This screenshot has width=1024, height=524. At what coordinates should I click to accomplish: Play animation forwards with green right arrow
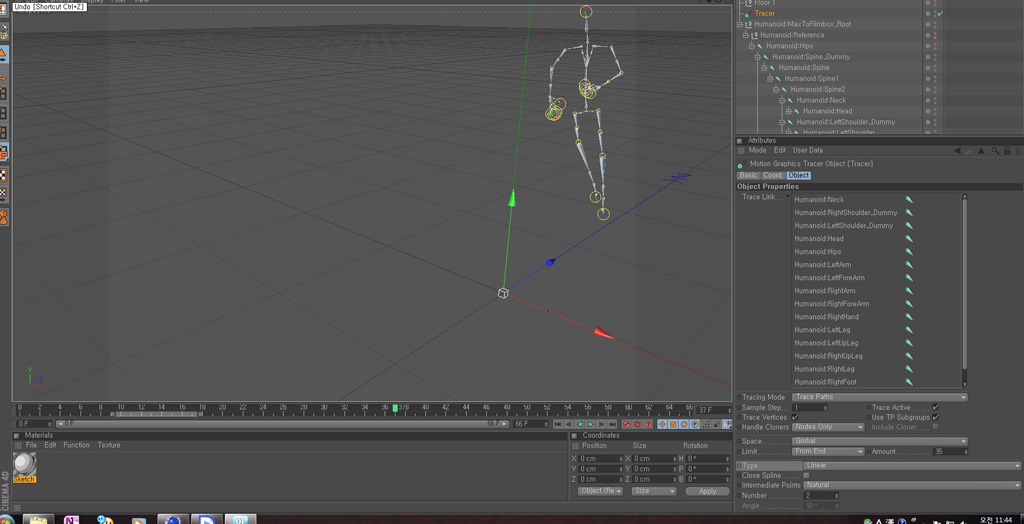[590, 424]
